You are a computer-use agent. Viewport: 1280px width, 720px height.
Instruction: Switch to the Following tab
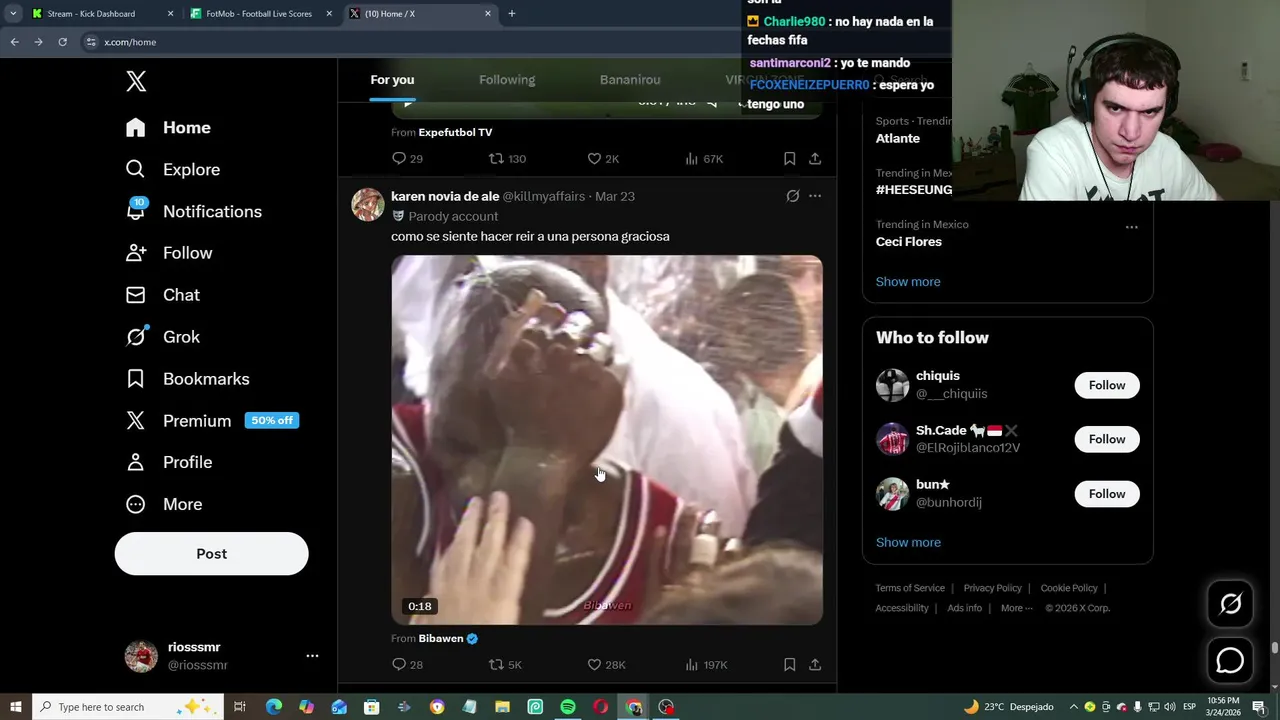507,80
